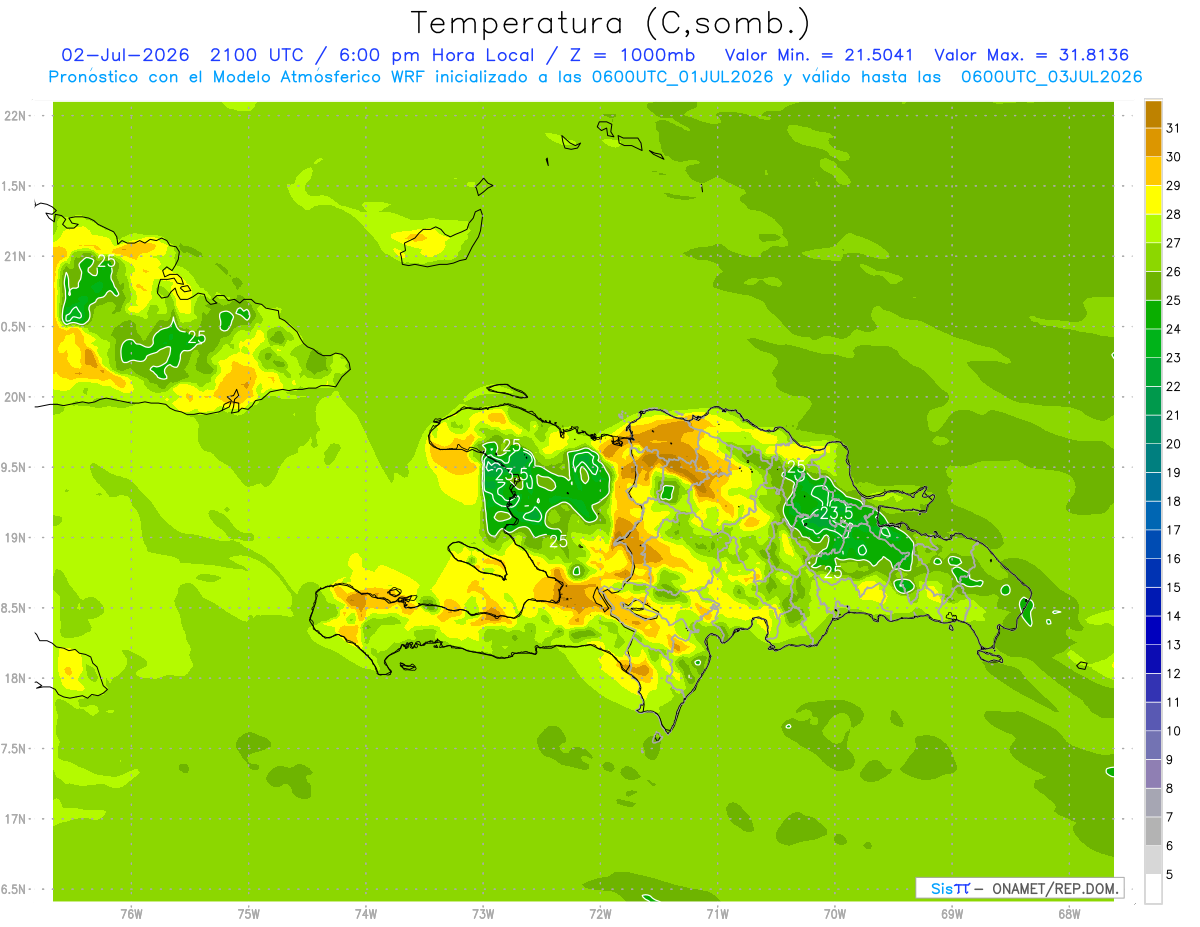Pick the green swatch between 23 and 24

tap(1153, 343)
